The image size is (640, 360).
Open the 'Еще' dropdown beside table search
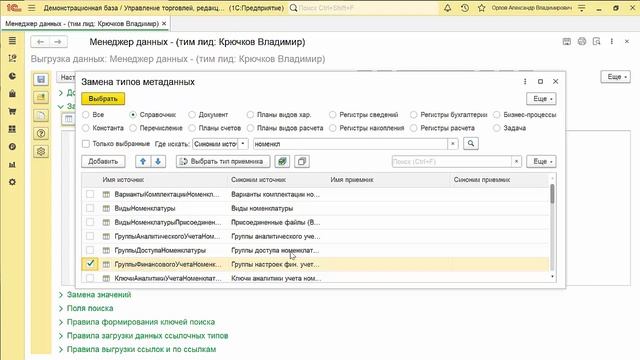tap(541, 162)
